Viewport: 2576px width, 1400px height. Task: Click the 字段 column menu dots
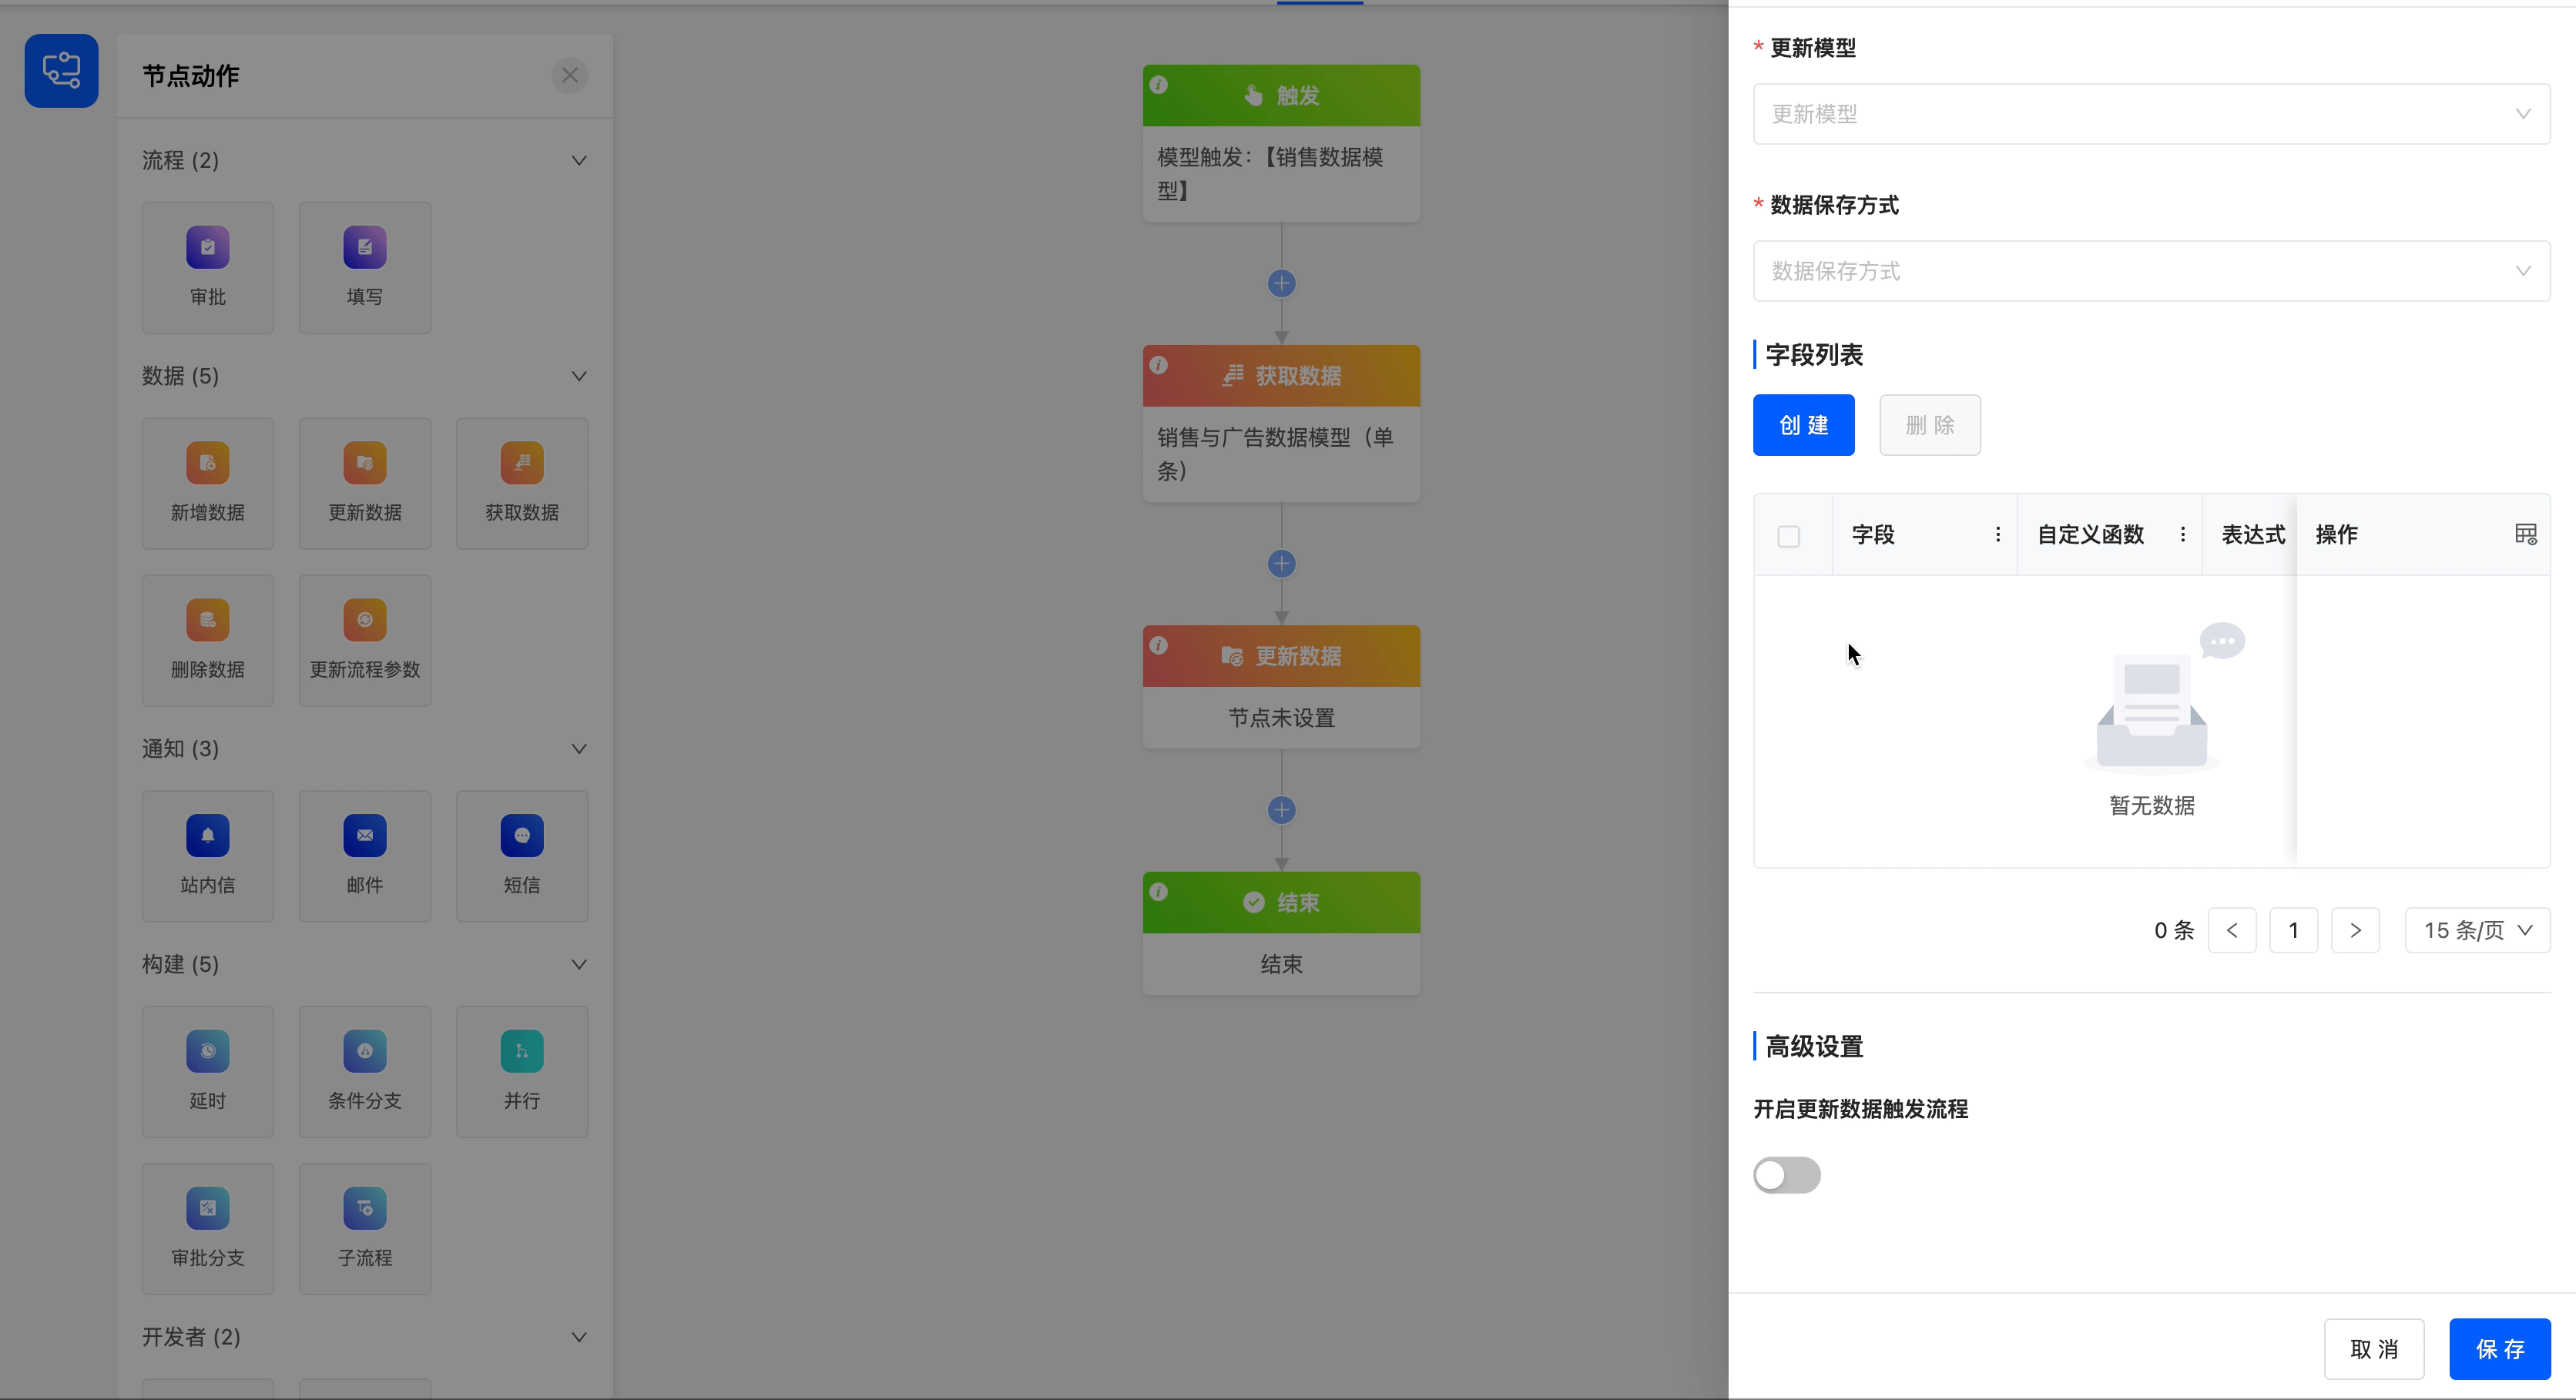[1997, 535]
